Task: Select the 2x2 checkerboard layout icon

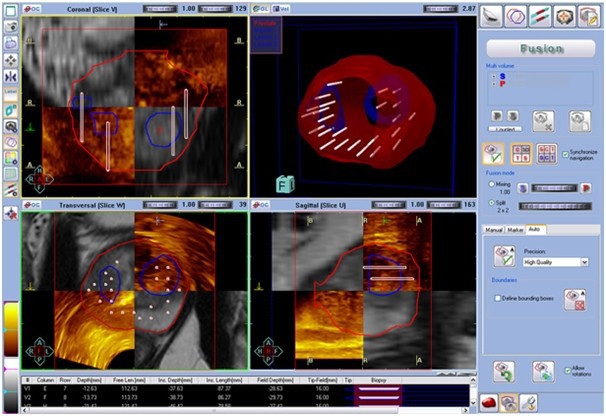Action: click(521, 153)
